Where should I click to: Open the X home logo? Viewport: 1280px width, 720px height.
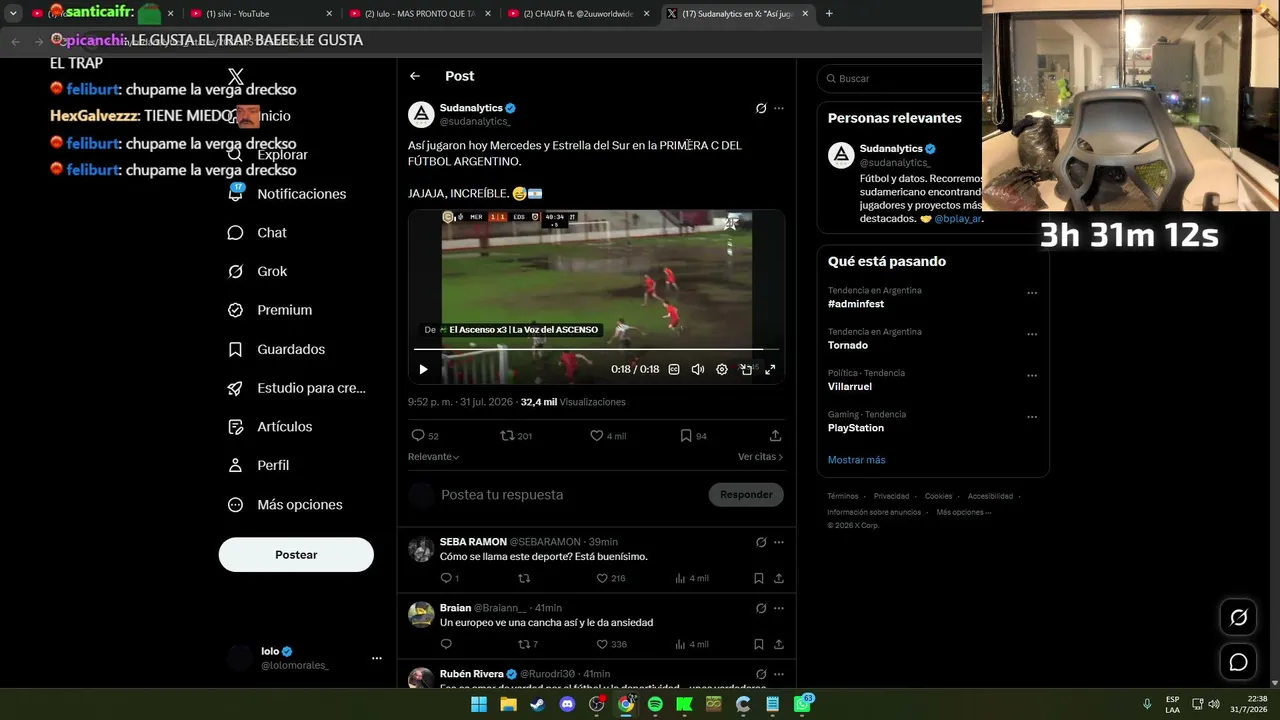click(236, 77)
